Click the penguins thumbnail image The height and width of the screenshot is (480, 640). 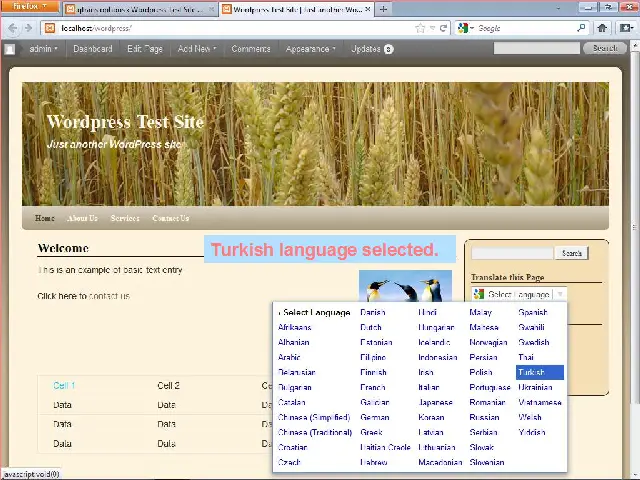click(405, 286)
